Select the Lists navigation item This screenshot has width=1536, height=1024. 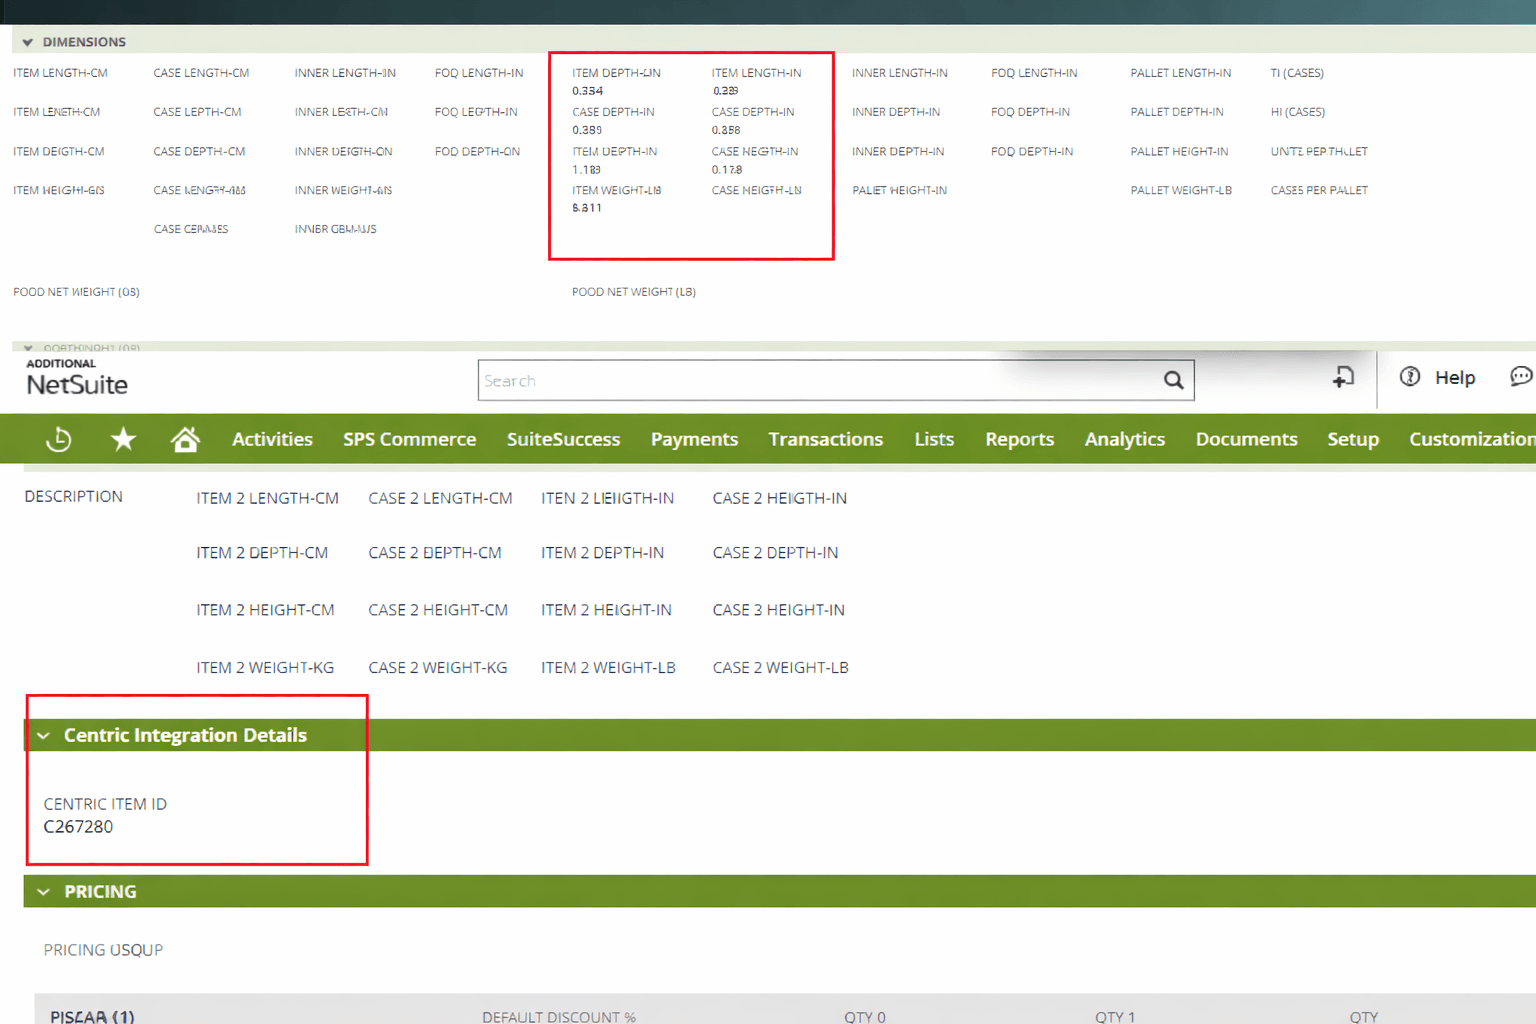point(933,438)
